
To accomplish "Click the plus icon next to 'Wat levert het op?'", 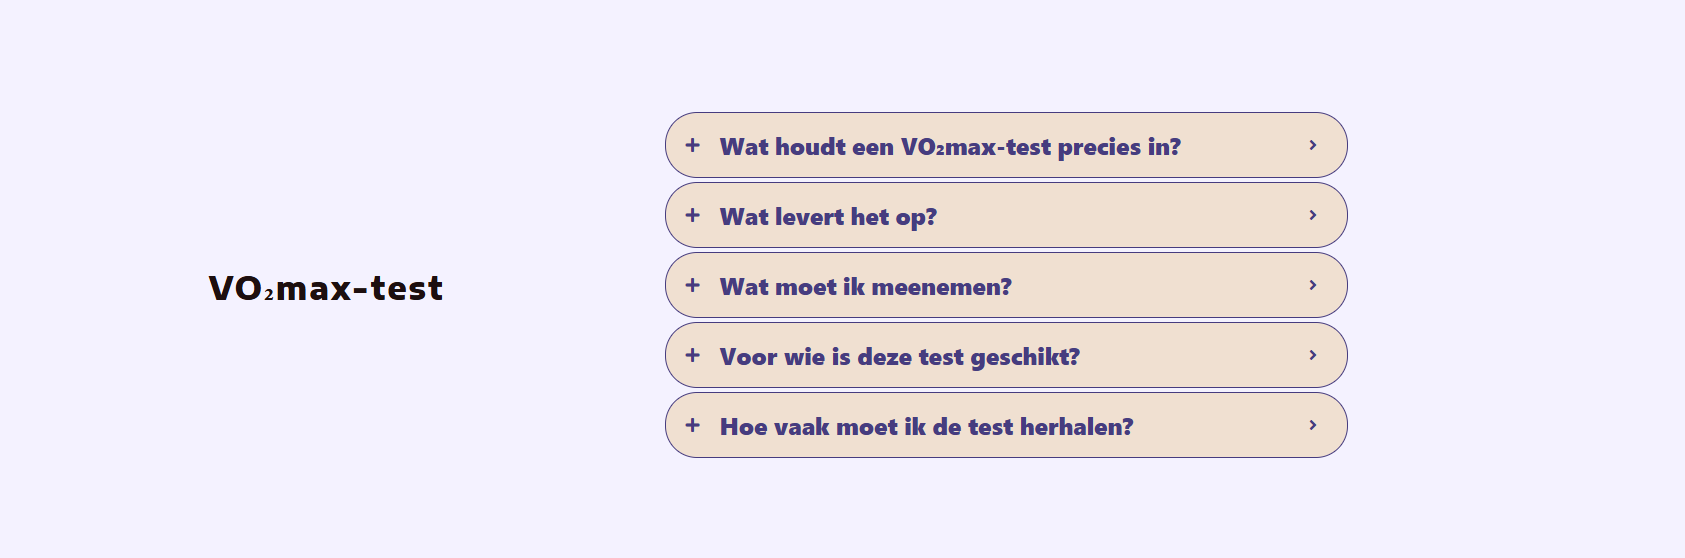I will pos(692,215).
